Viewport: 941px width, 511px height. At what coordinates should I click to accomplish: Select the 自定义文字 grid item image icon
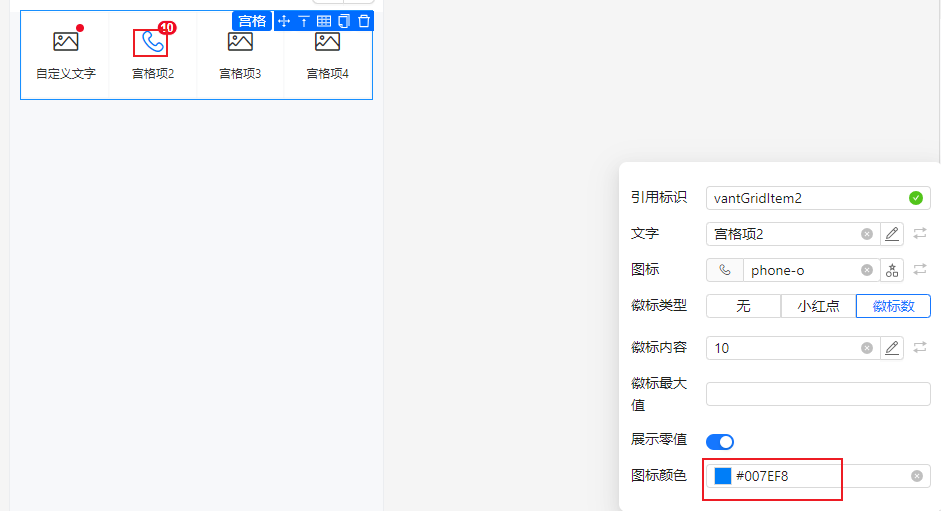click(x=65, y=41)
